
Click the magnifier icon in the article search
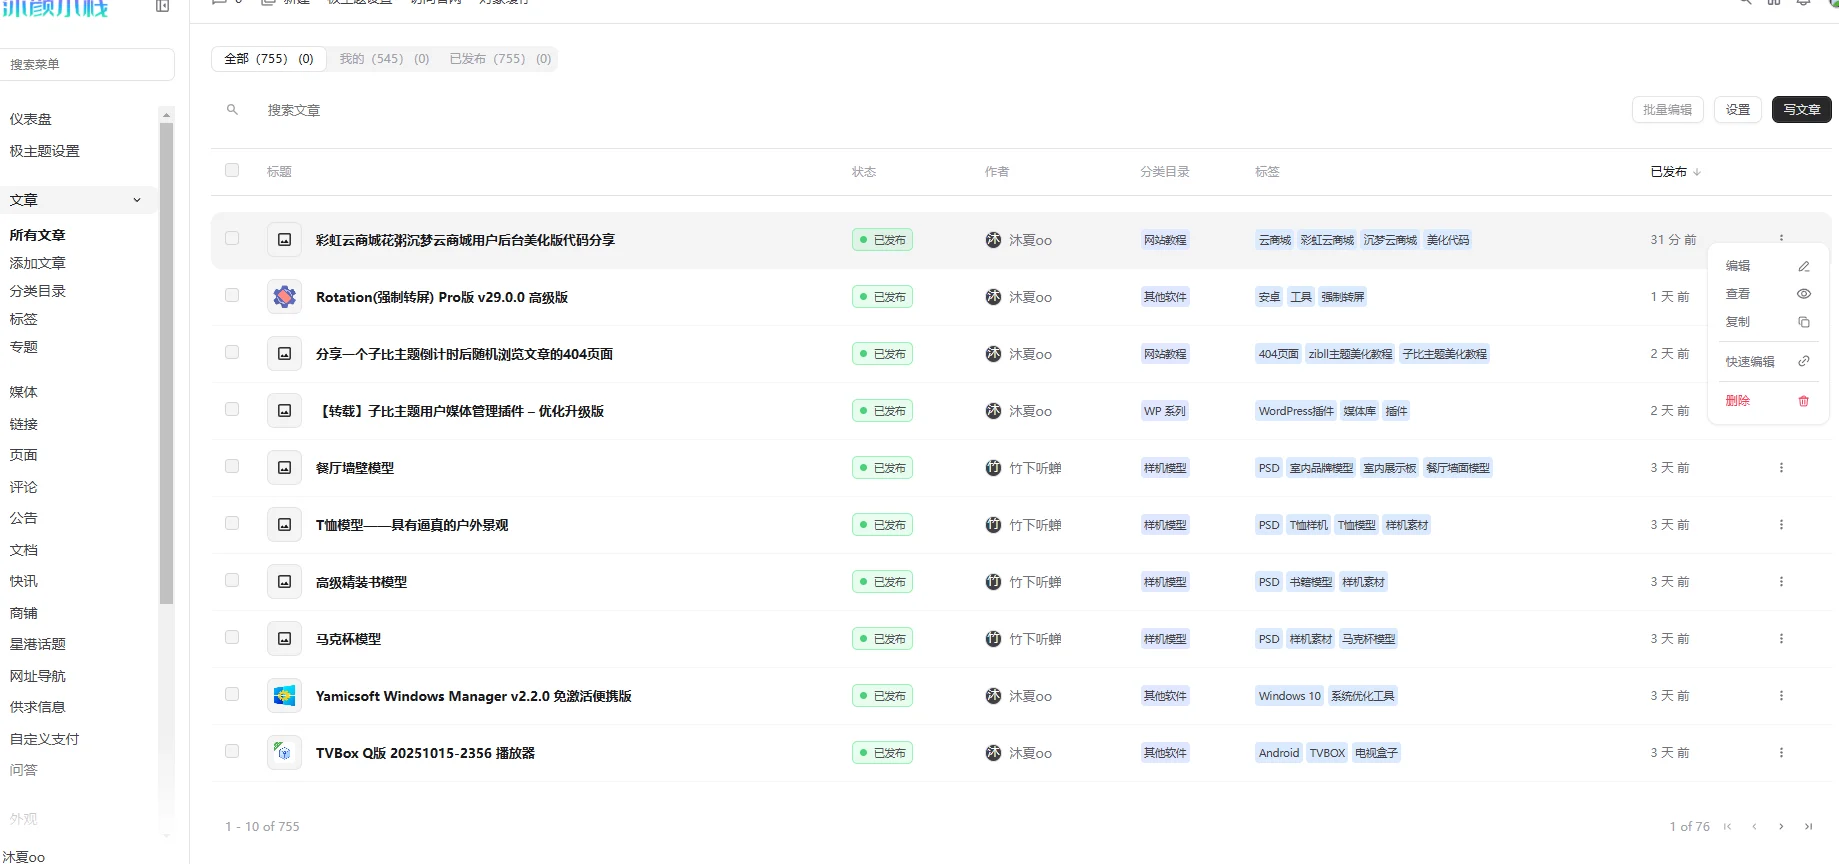[x=232, y=110]
